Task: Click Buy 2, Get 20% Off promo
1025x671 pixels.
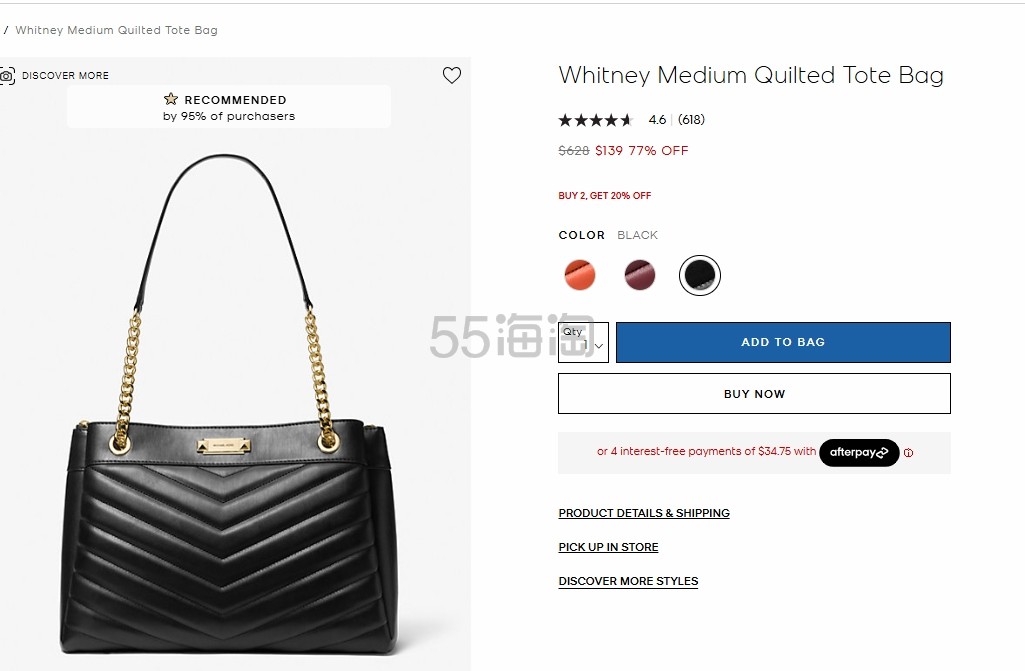Action: point(605,196)
